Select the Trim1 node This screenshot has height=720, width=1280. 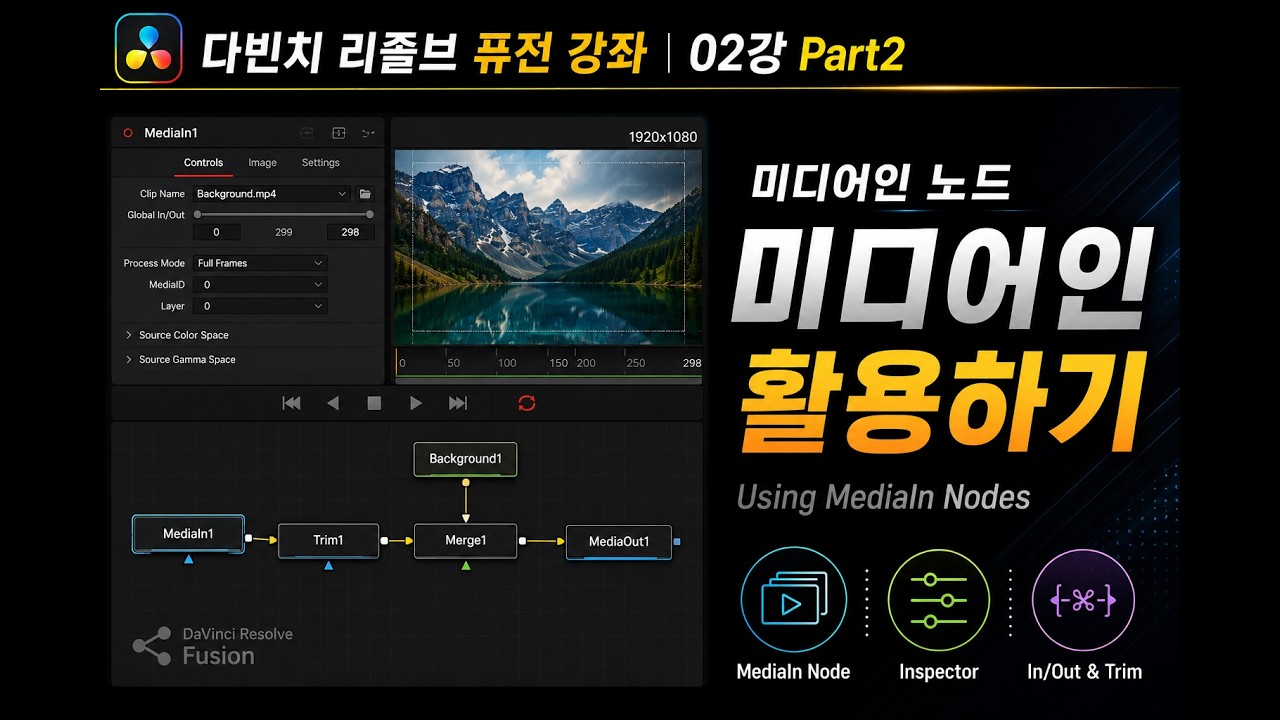point(328,540)
